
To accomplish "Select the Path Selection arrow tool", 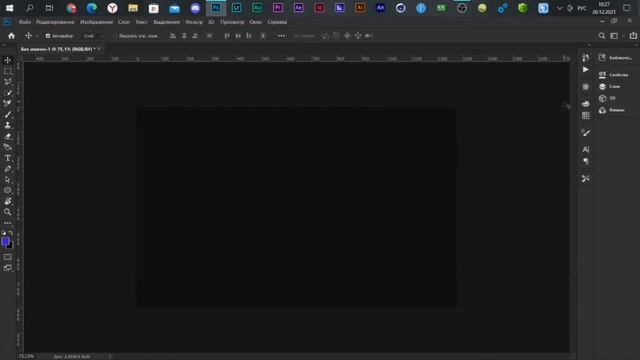I will pos(7,180).
